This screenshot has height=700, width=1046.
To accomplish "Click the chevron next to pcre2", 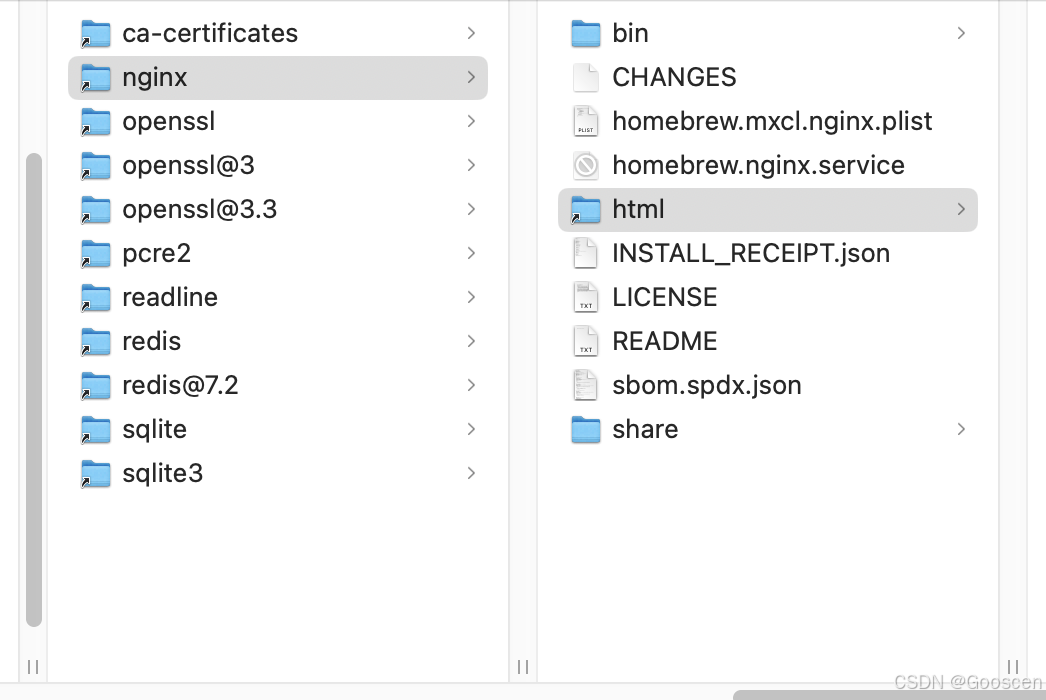I will pos(471,253).
